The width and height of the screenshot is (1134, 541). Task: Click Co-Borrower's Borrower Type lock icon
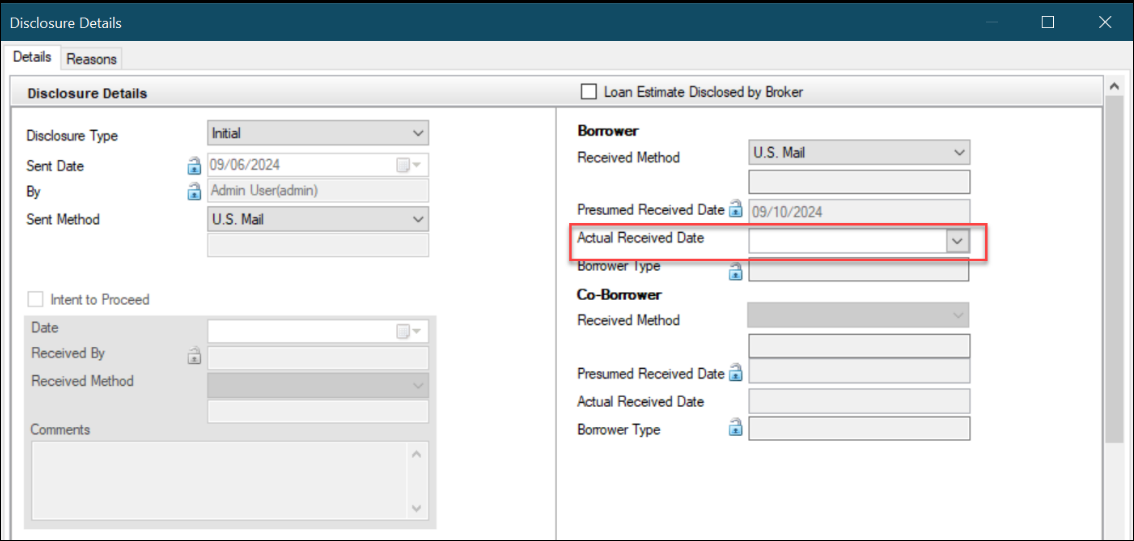pyautogui.click(x=736, y=428)
